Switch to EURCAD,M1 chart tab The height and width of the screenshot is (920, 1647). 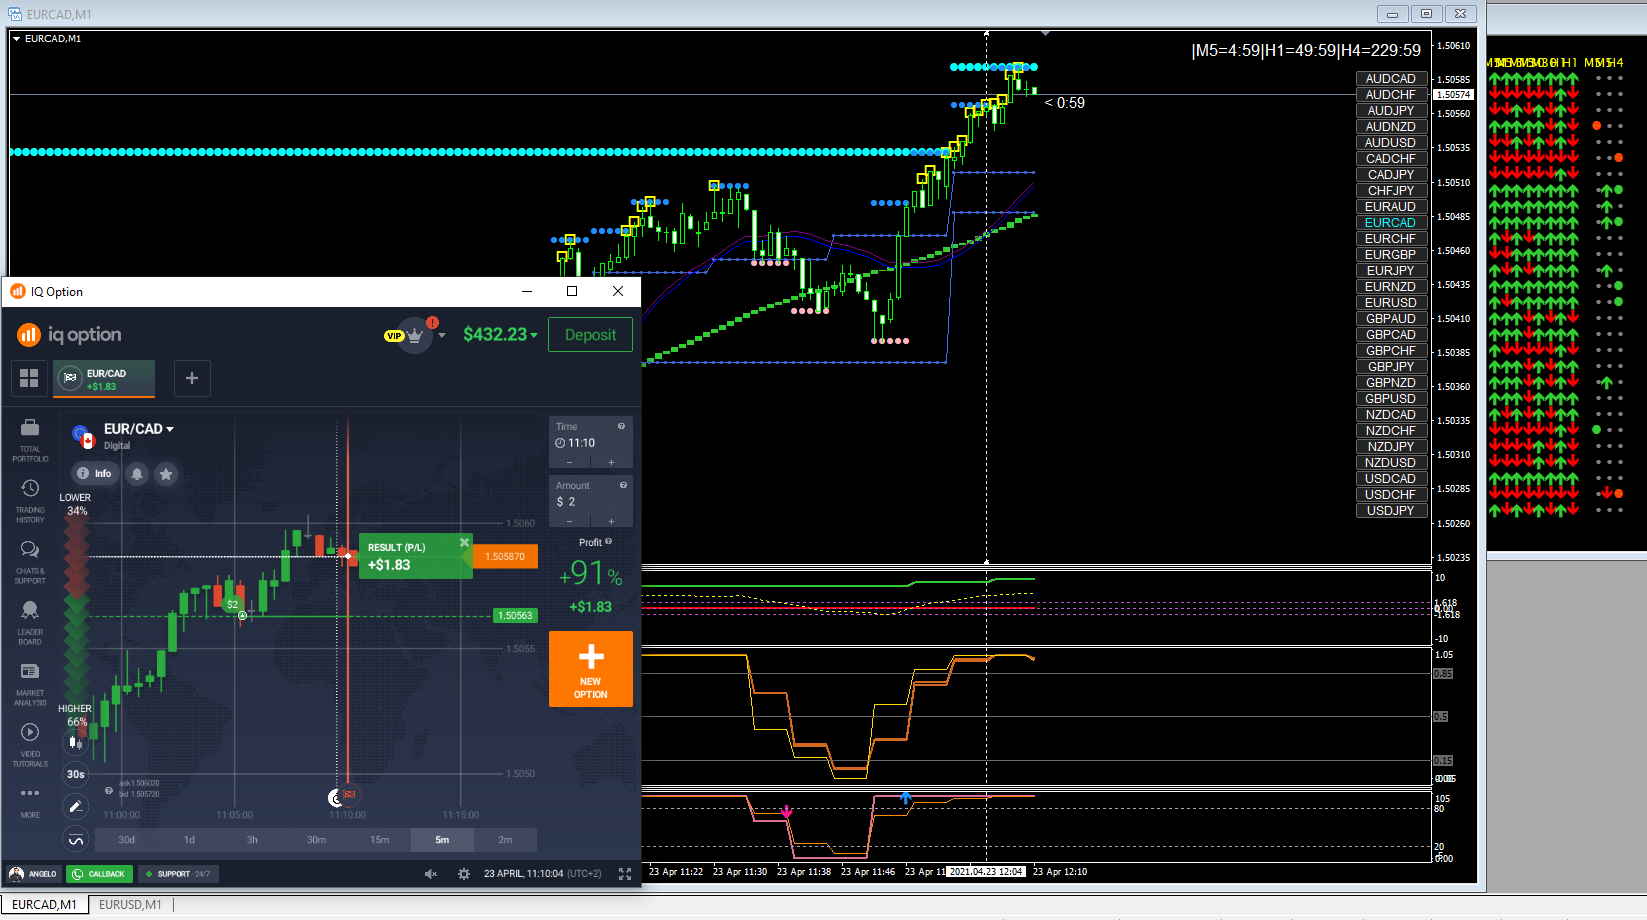tap(44, 905)
